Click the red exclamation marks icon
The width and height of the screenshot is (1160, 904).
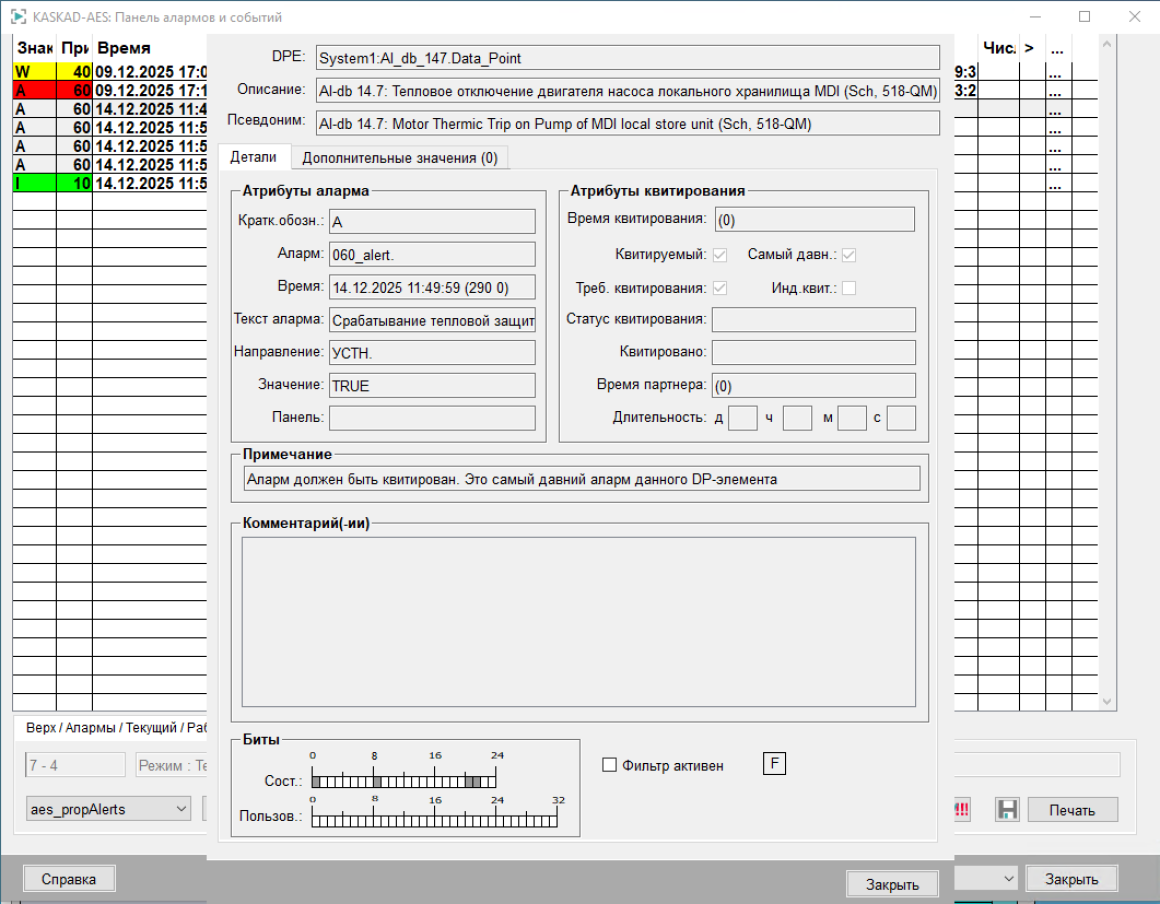point(962,810)
